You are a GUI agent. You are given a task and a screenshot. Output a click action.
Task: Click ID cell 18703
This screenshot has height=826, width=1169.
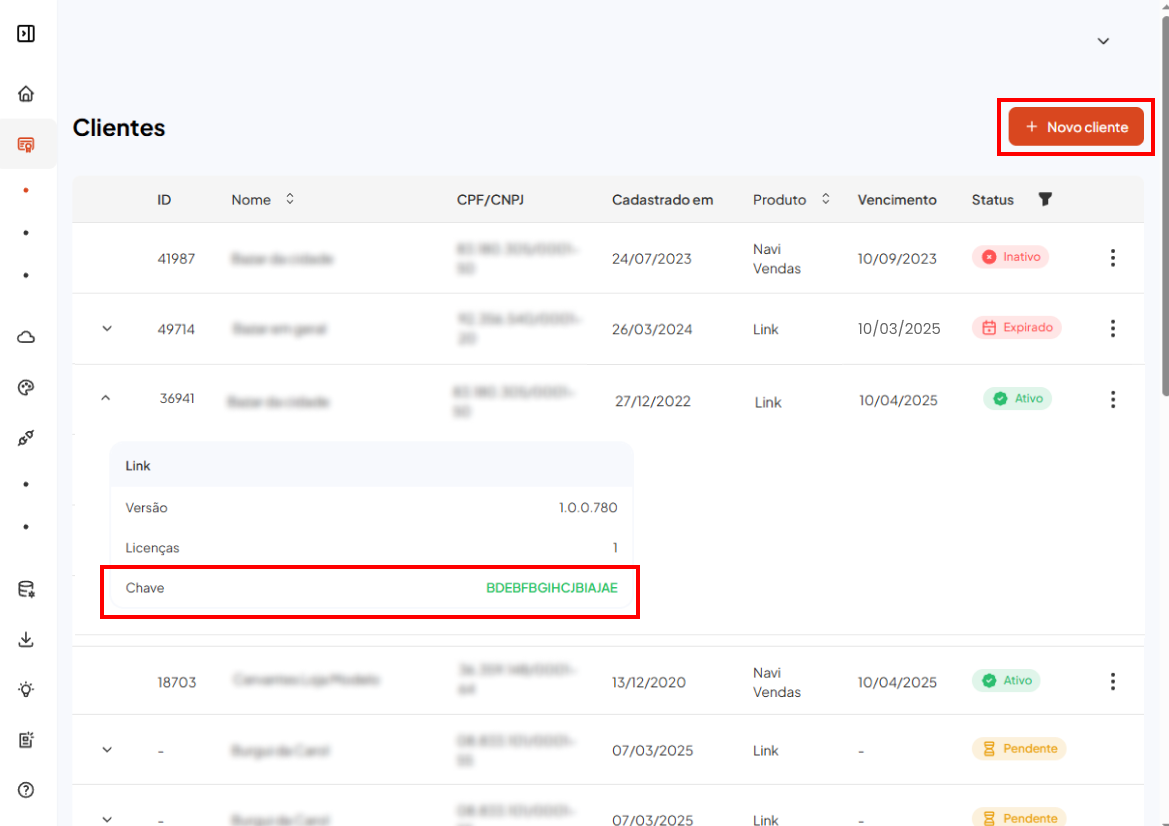pos(177,682)
